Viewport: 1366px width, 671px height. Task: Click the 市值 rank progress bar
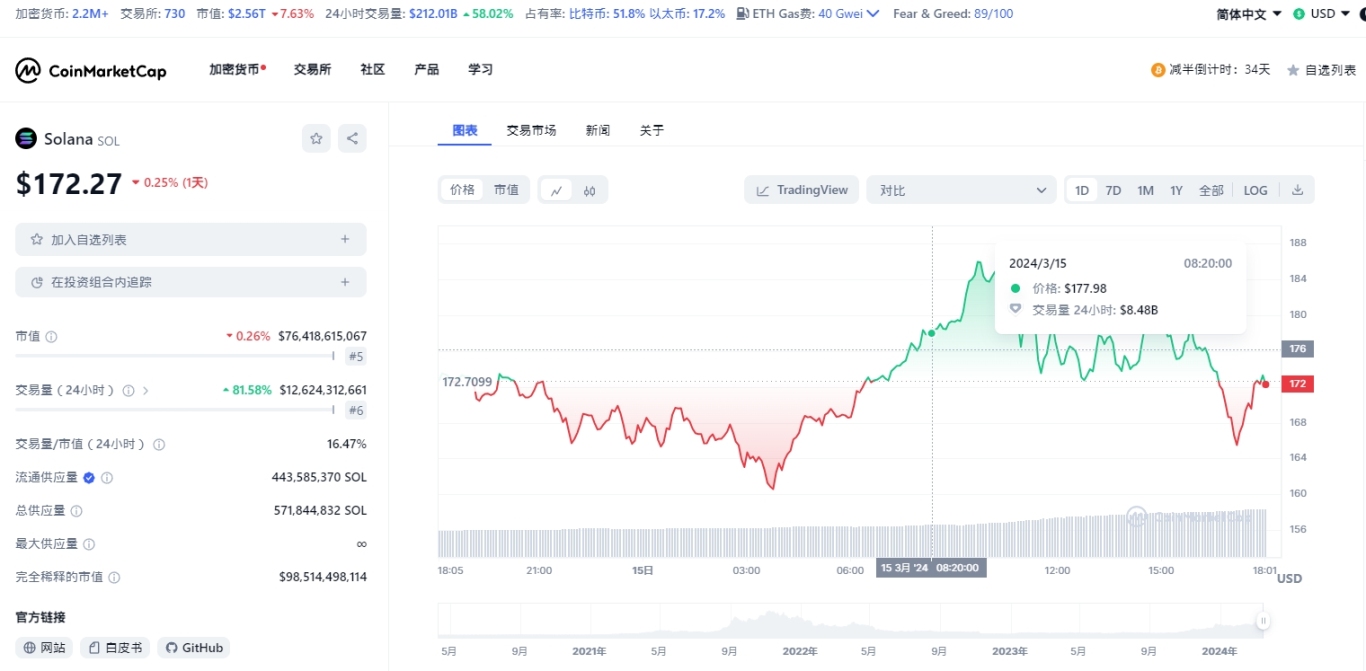[175, 355]
